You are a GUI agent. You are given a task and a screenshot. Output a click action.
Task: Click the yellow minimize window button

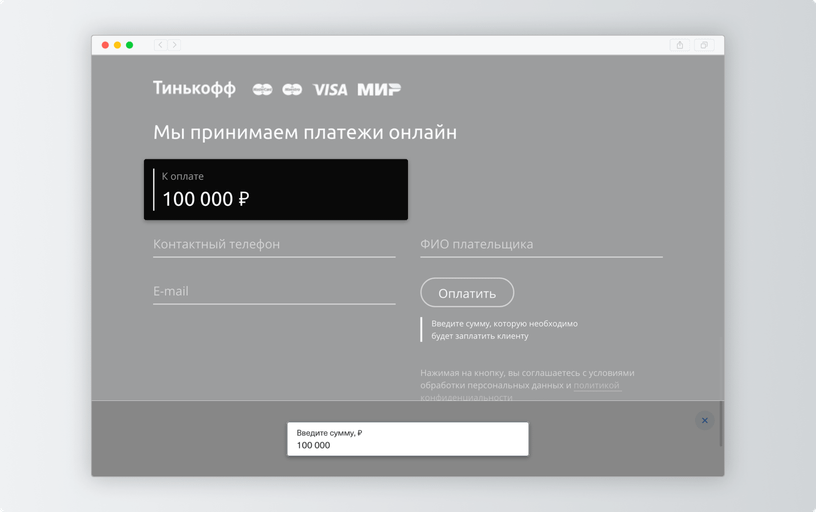click(118, 45)
